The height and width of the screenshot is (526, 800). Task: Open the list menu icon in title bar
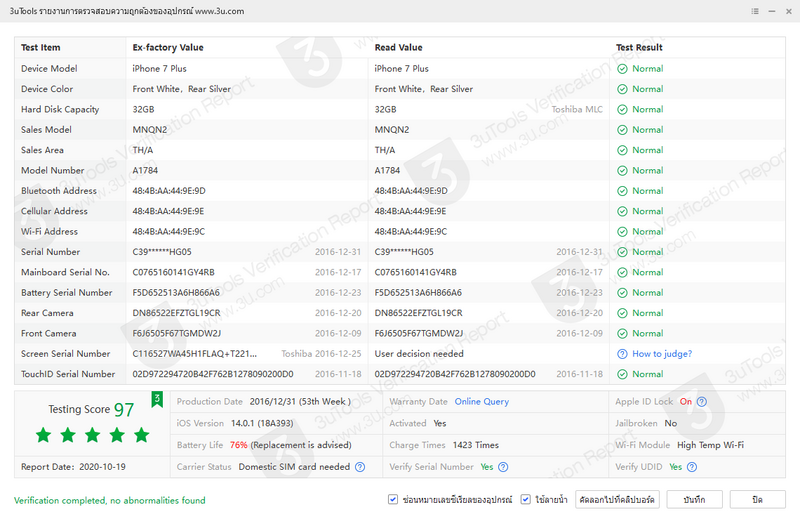click(x=755, y=11)
